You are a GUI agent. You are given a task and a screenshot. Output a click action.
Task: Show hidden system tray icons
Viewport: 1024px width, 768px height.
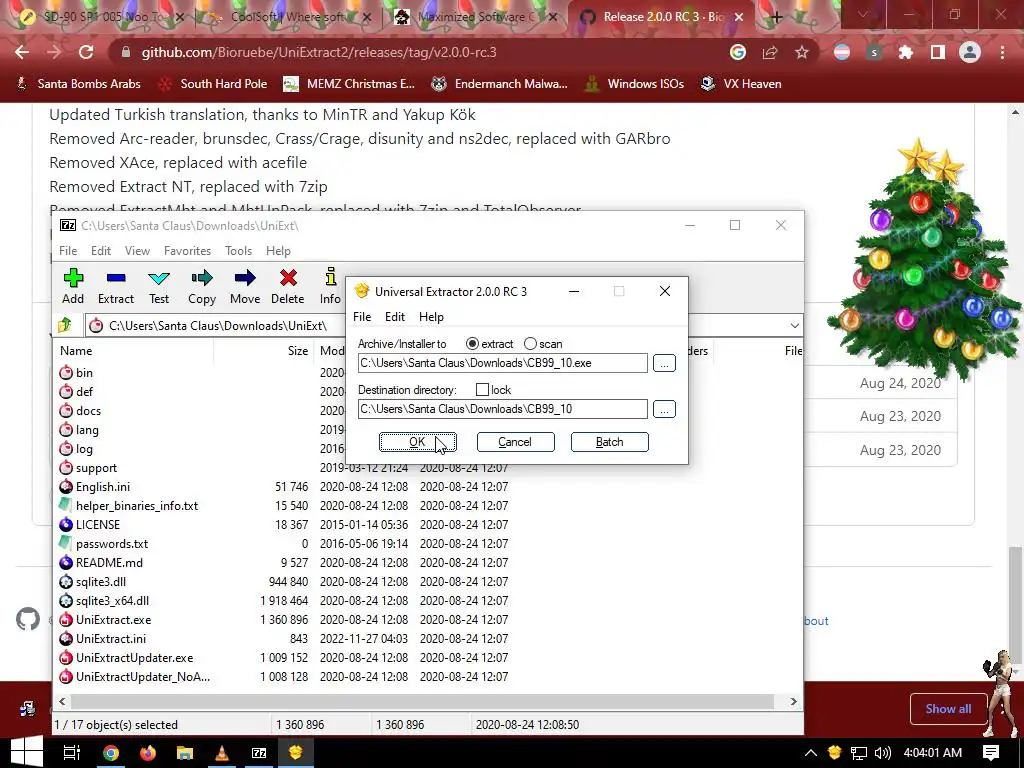810,753
